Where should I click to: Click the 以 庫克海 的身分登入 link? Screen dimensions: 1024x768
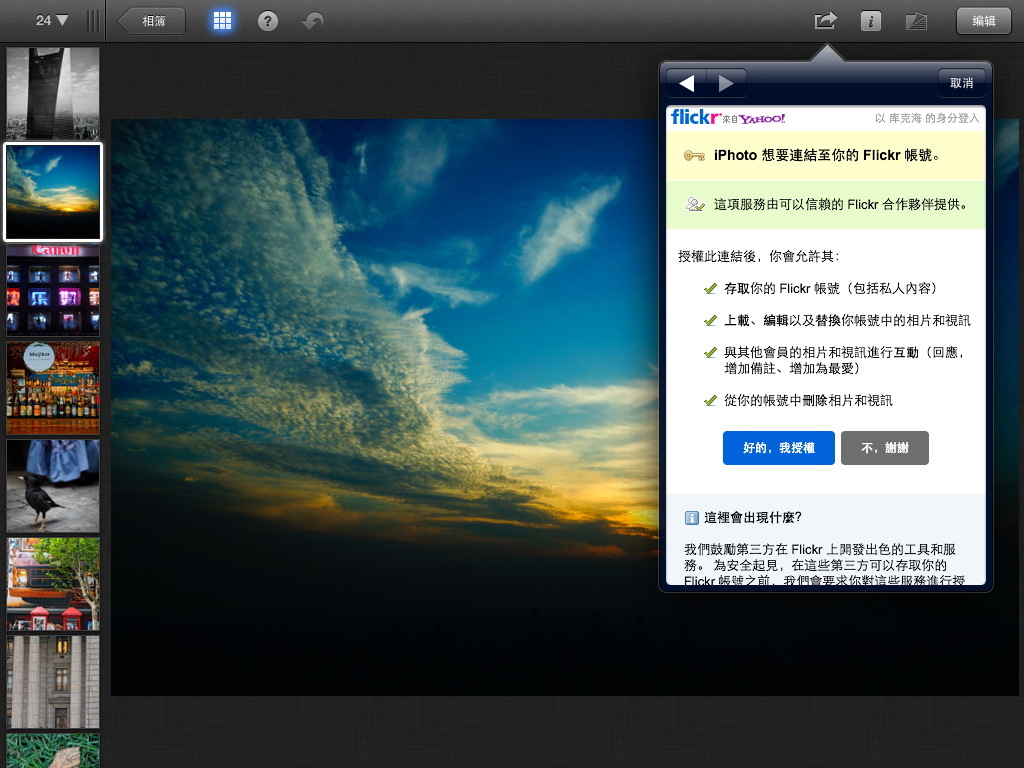(929, 117)
